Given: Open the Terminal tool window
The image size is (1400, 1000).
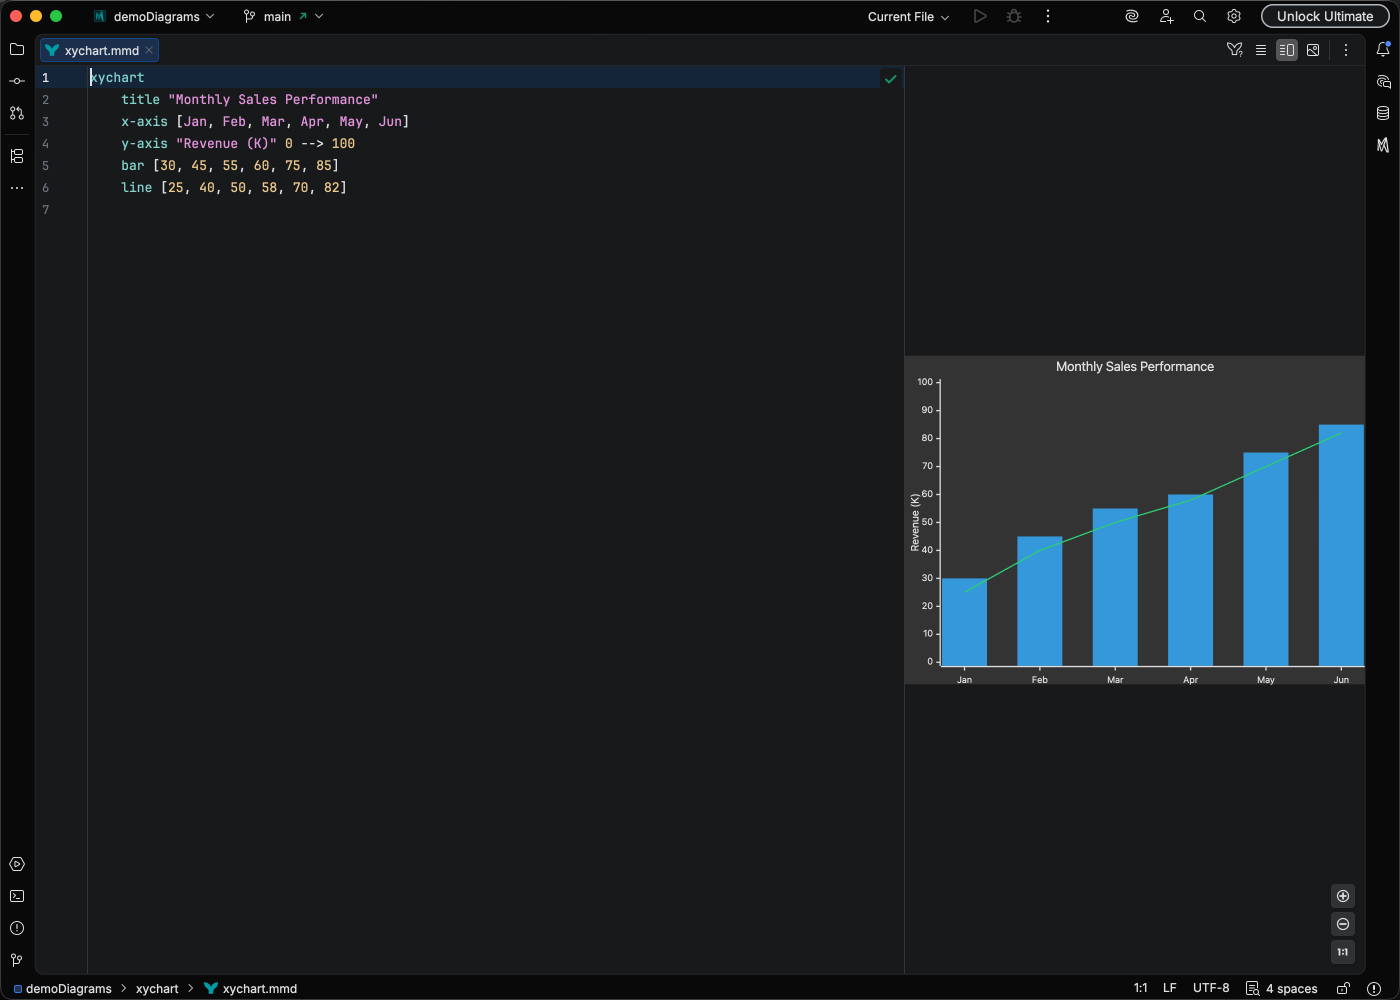Looking at the screenshot, I should pos(17,896).
